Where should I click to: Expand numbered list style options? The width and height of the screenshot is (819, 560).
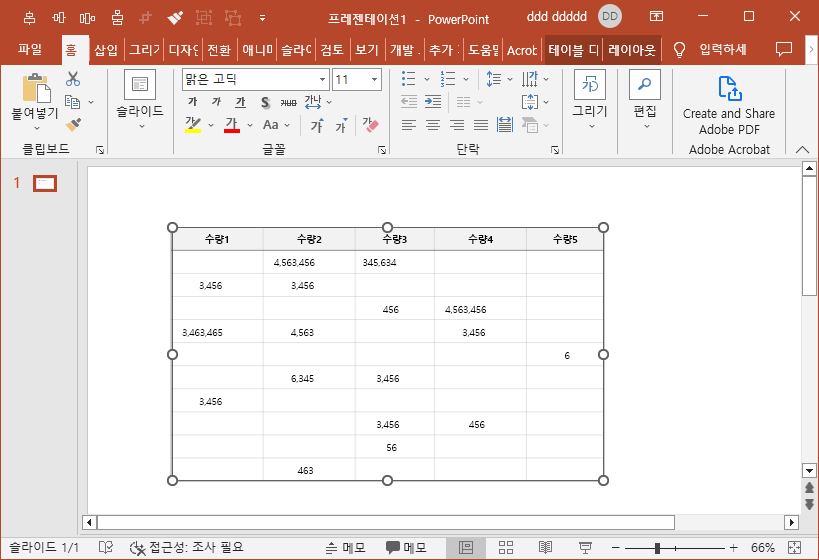coord(466,79)
